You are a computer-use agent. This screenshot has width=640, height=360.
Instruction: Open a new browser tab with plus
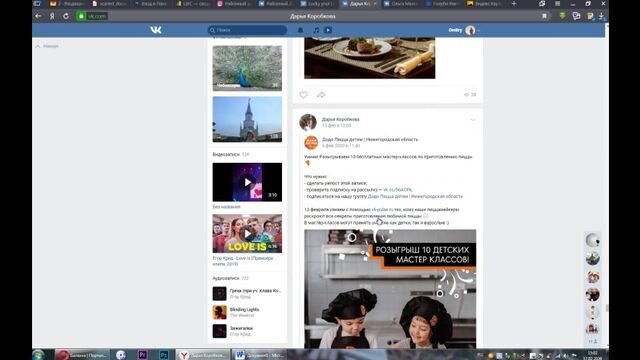(x=514, y=4)
